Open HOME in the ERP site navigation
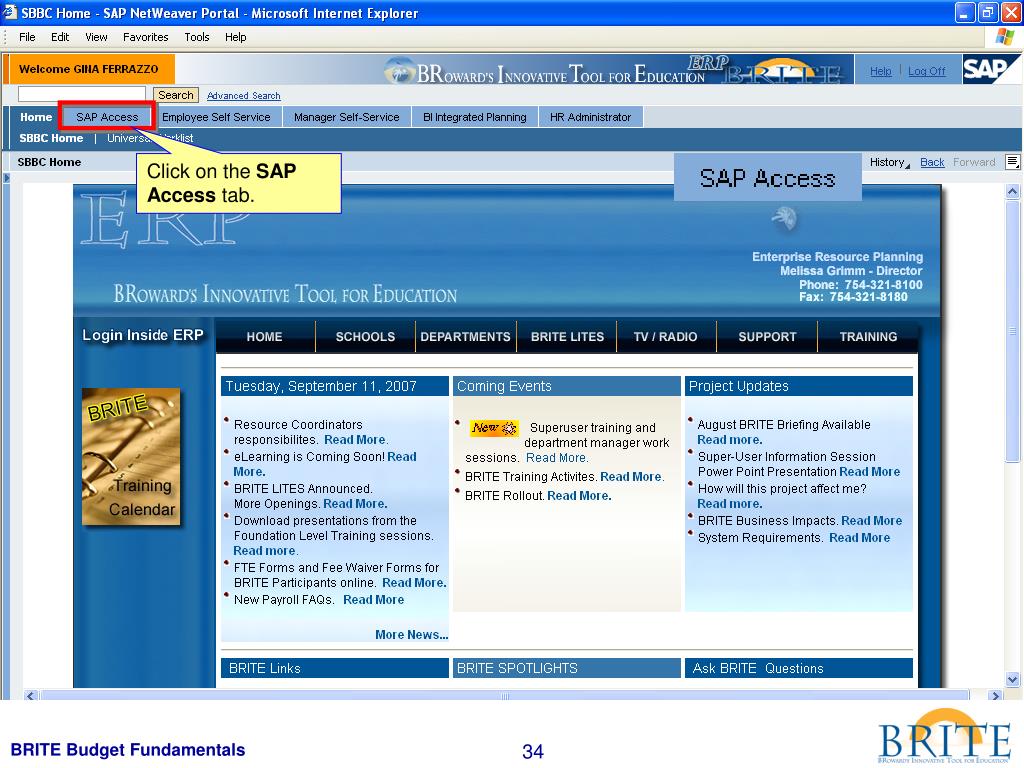Image resolution: width=1024 pixels, height=768 pixels. [x=264, y=336]
